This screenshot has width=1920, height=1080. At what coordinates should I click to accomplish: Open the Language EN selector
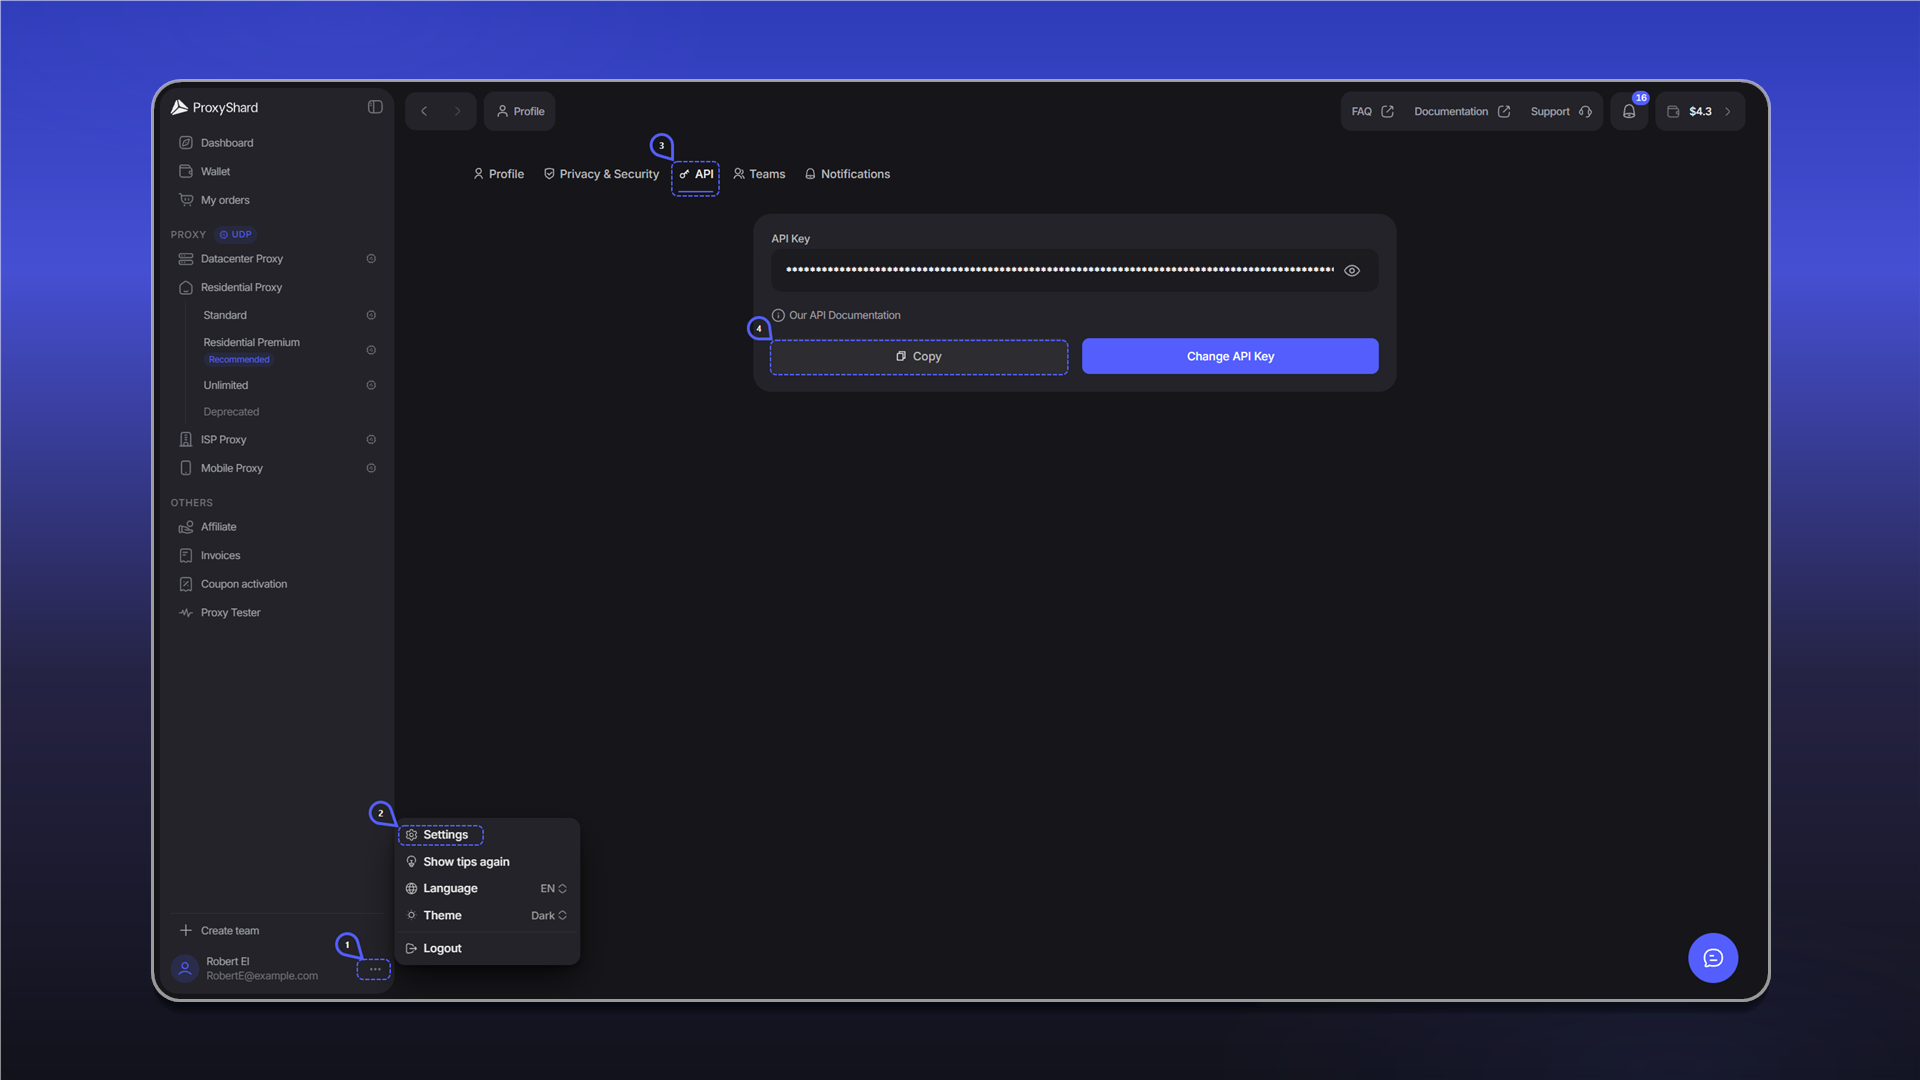487,889
